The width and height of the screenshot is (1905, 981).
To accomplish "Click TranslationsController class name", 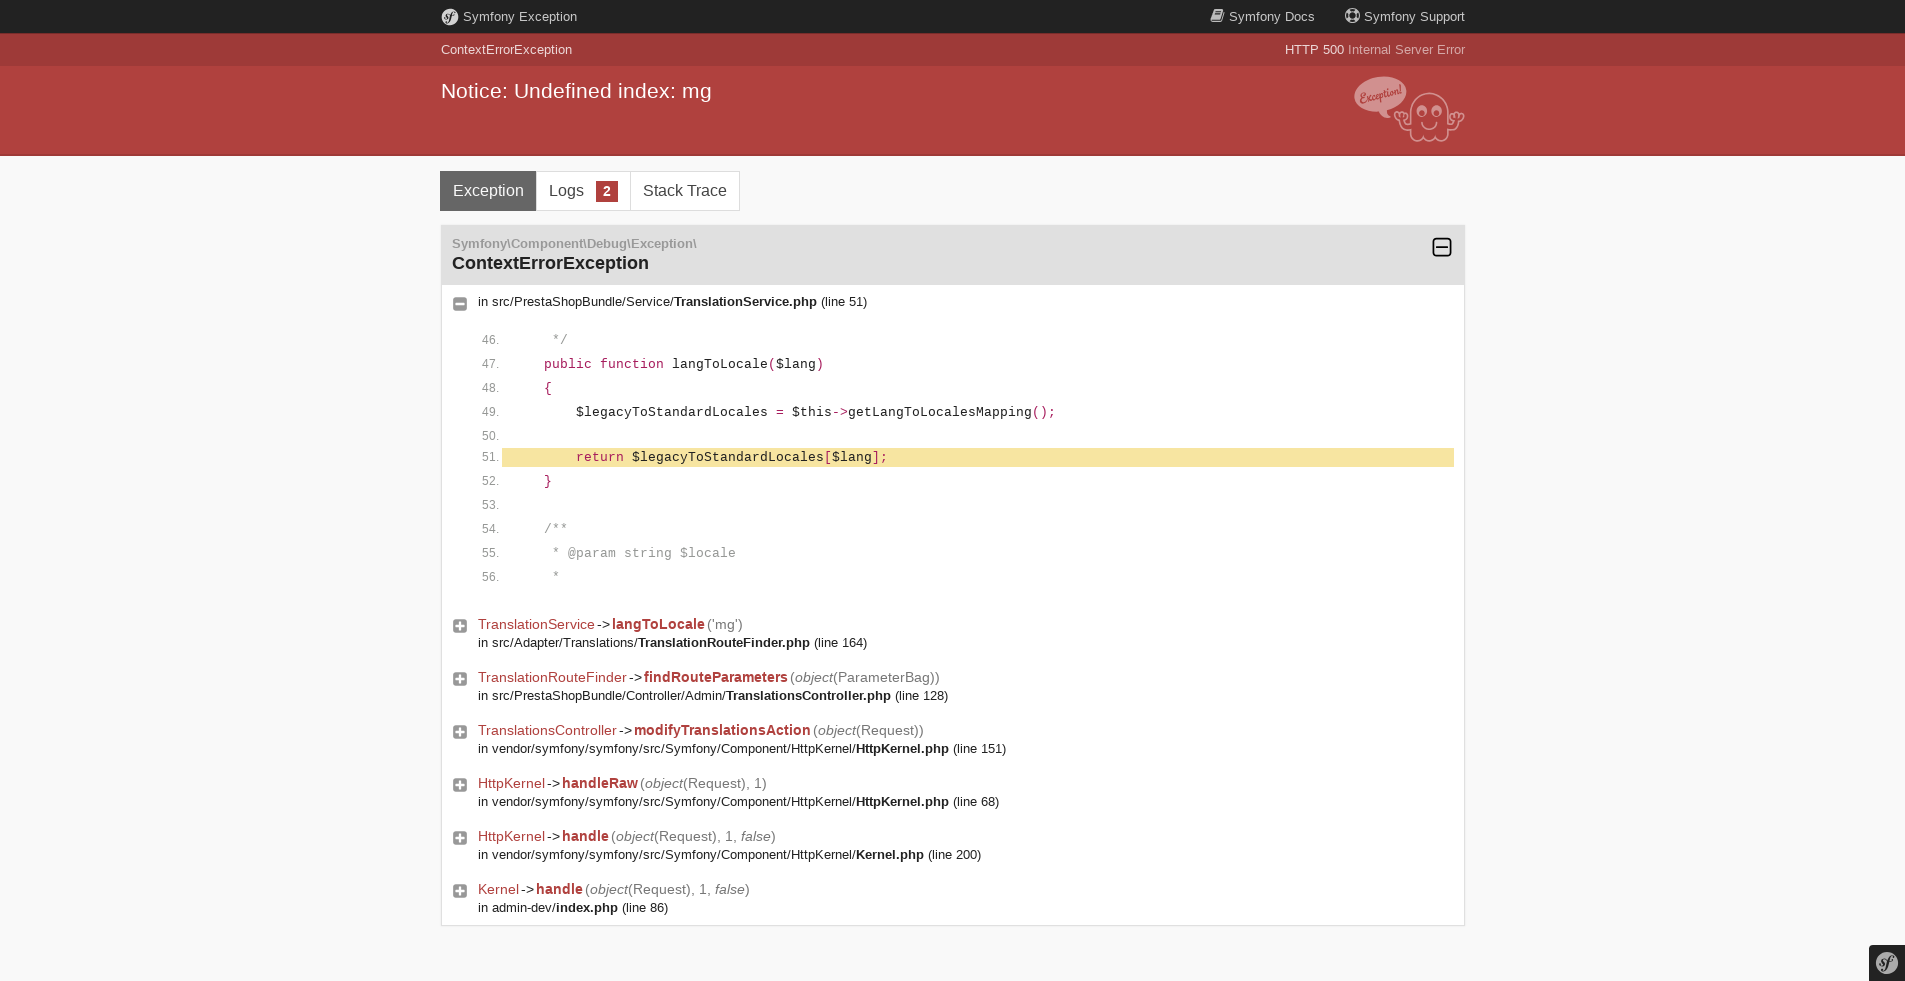I will 547,730.
